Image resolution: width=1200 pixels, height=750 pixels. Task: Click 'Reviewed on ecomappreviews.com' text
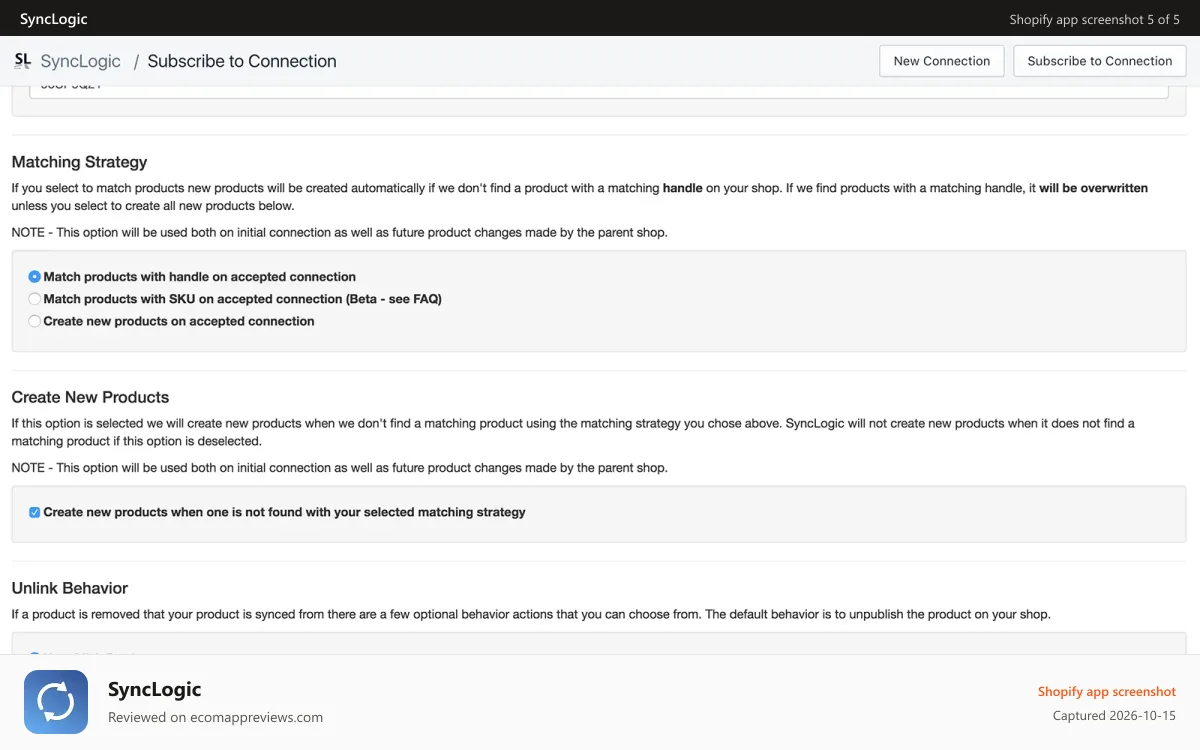(215, 717)
